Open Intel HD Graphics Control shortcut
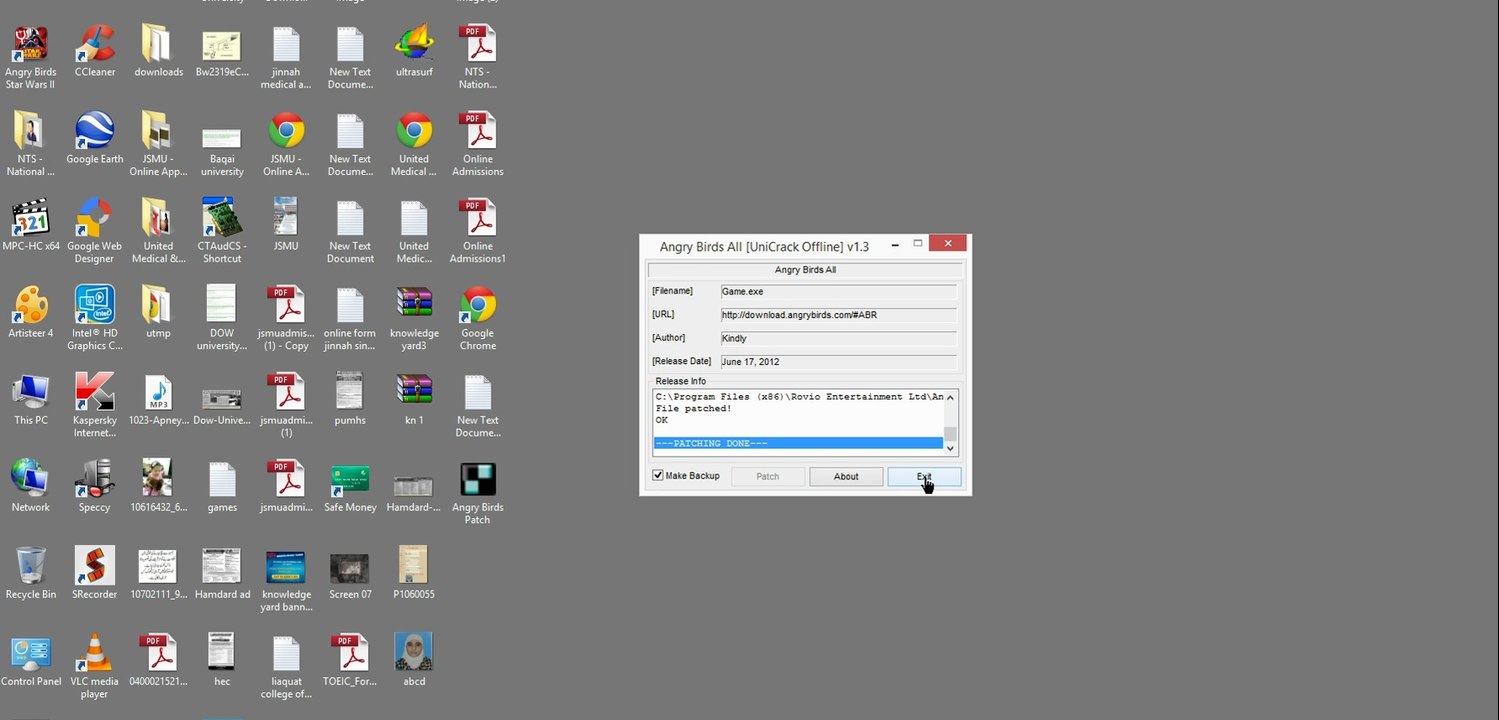 tap(94, 305)
